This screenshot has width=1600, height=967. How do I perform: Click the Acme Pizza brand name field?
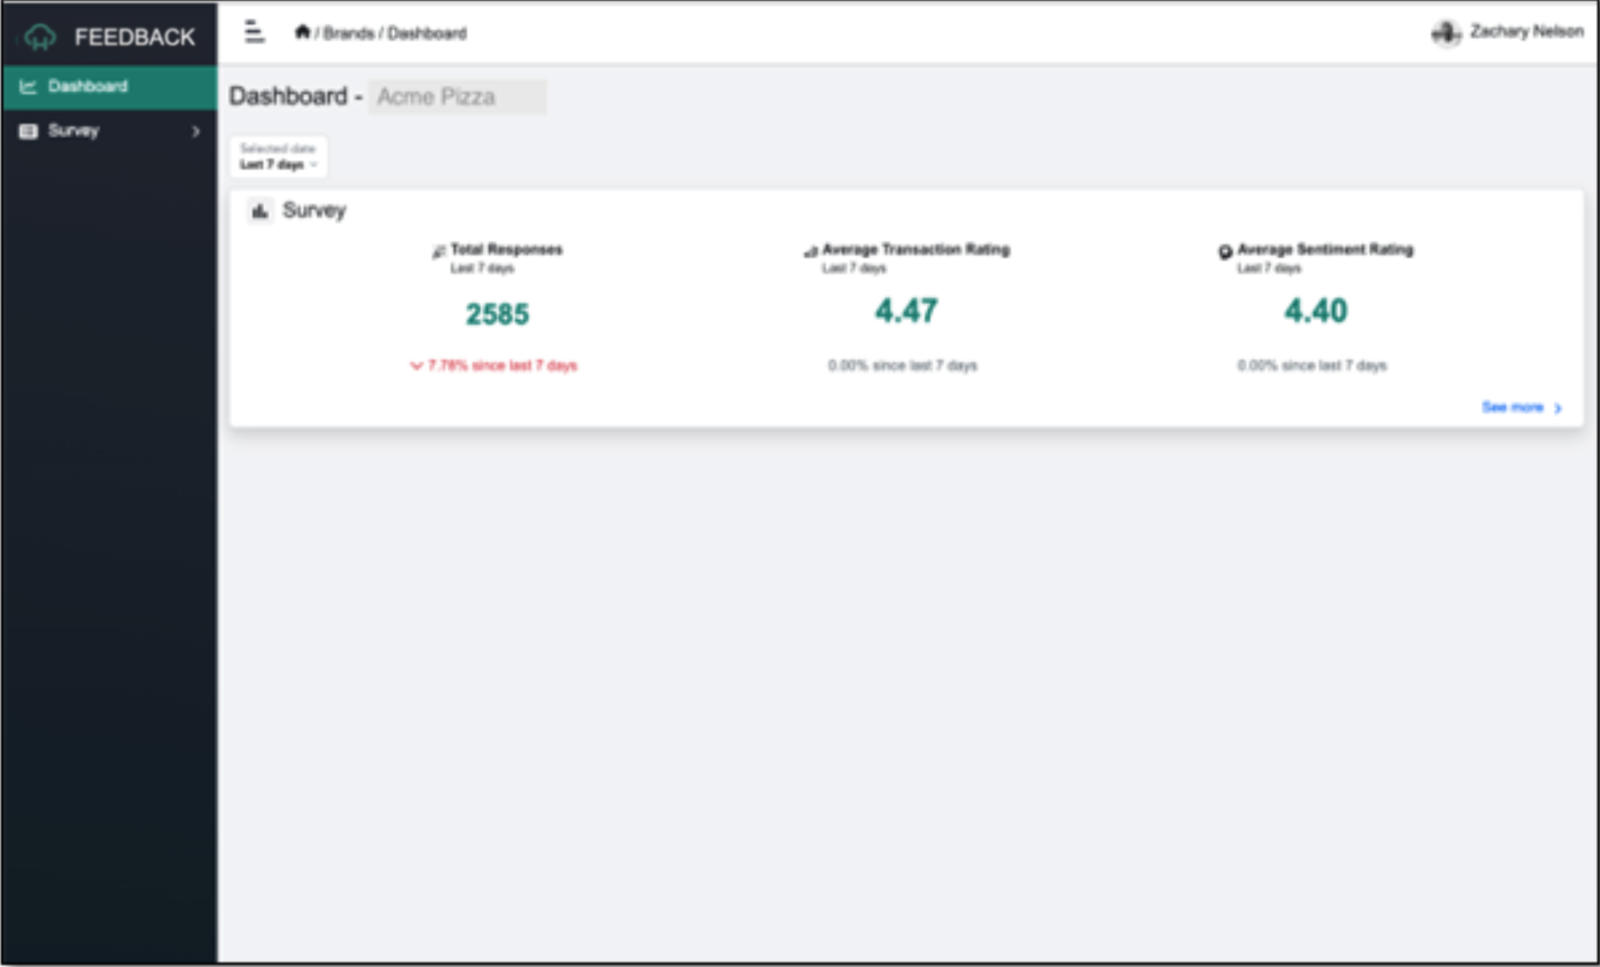458,97
